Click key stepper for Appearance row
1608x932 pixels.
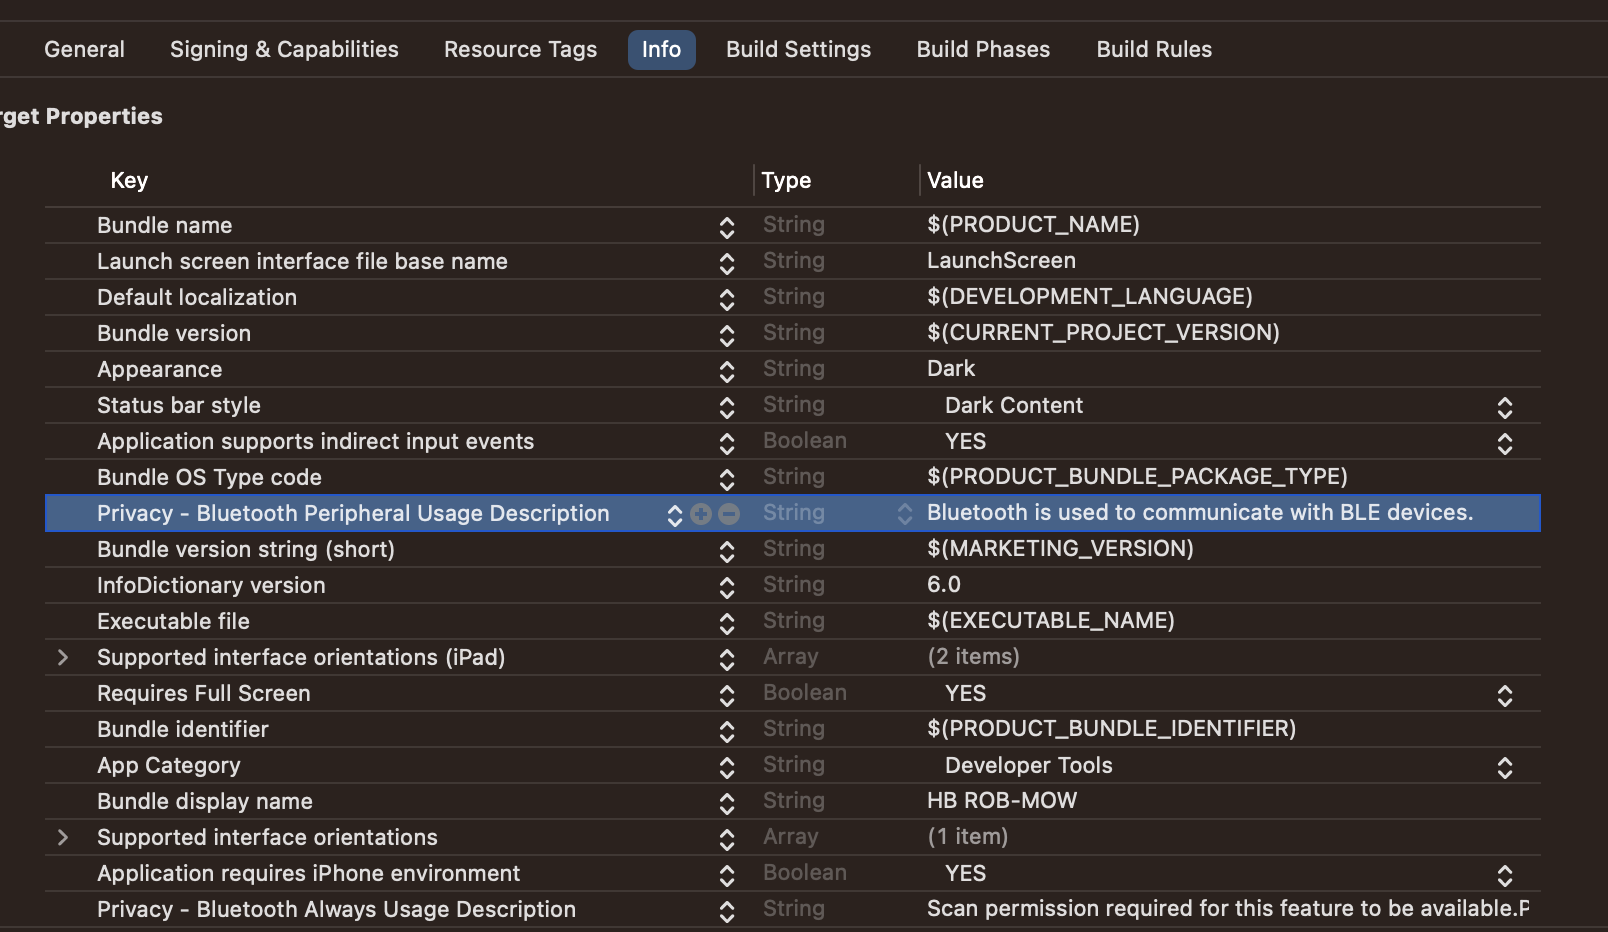[727, 371]
